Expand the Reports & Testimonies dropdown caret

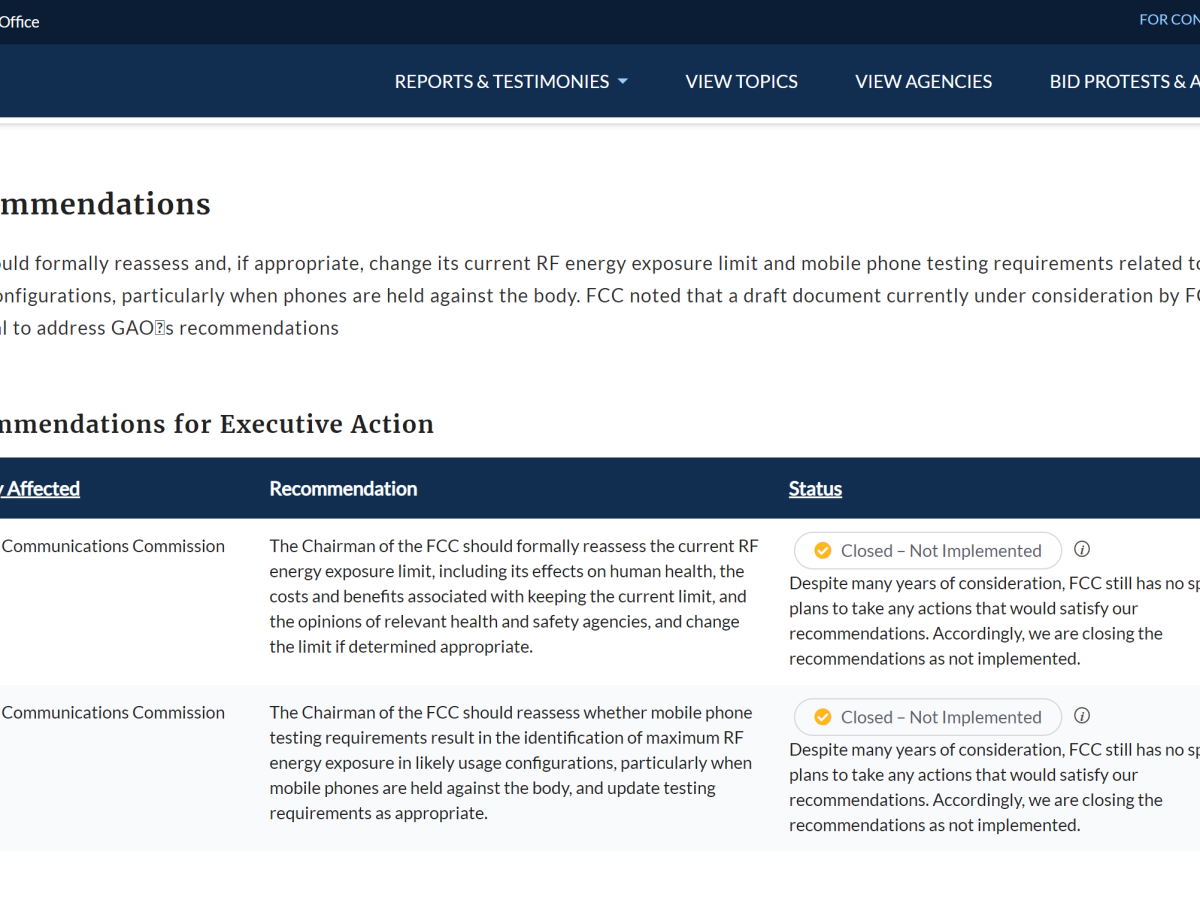[x=623, y=82]
